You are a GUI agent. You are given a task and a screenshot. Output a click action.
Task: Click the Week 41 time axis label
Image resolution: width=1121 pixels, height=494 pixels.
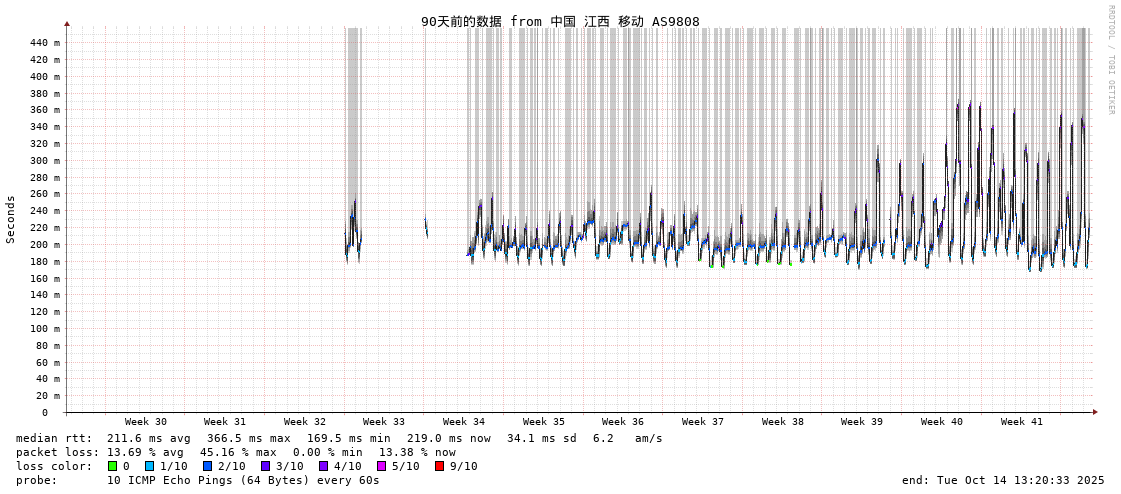(x=1021, y=422)
